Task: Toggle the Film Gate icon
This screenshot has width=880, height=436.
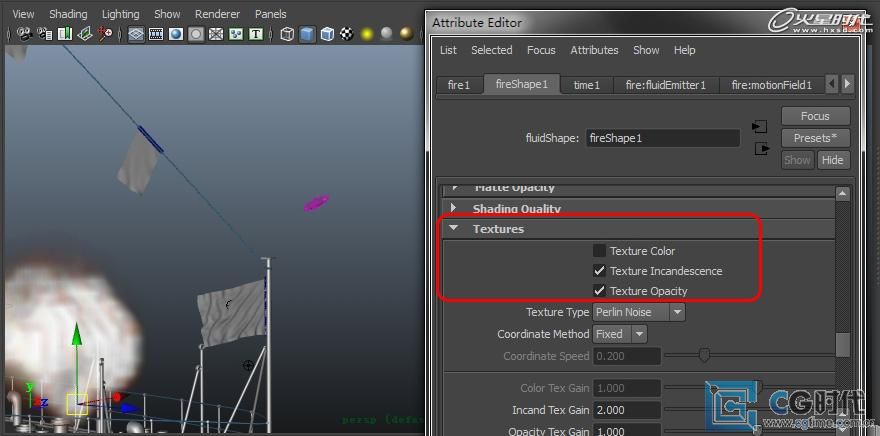Action: [x=156, y=34]
